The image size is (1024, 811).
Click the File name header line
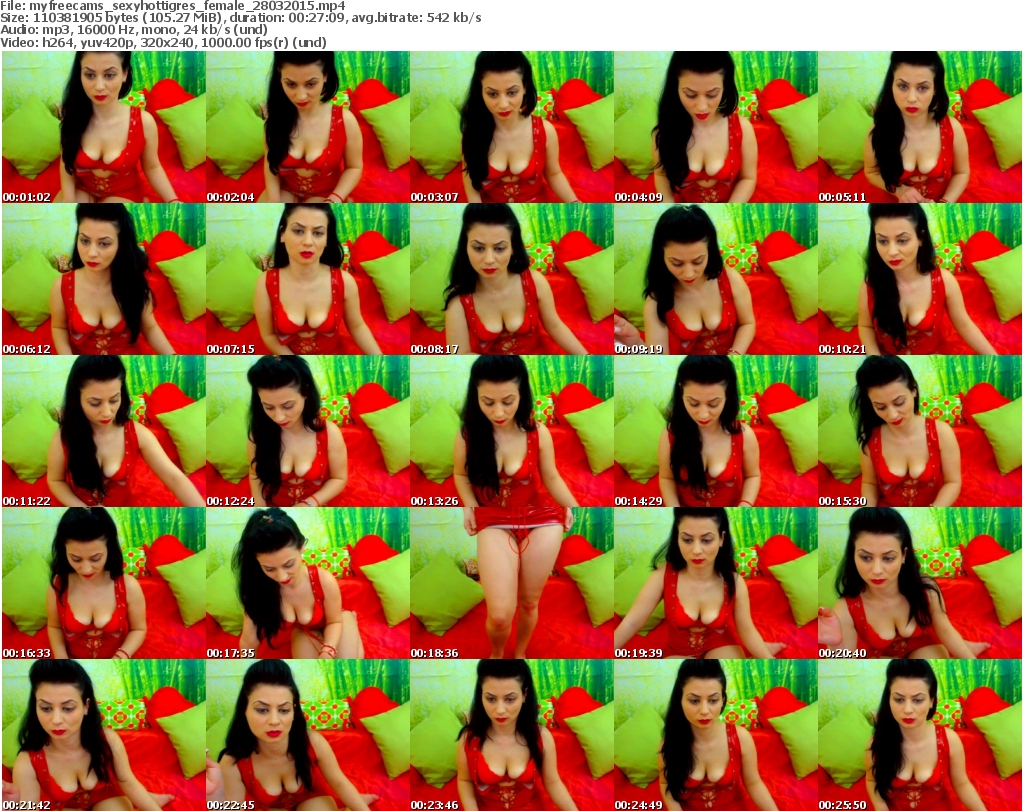point(173,5)
